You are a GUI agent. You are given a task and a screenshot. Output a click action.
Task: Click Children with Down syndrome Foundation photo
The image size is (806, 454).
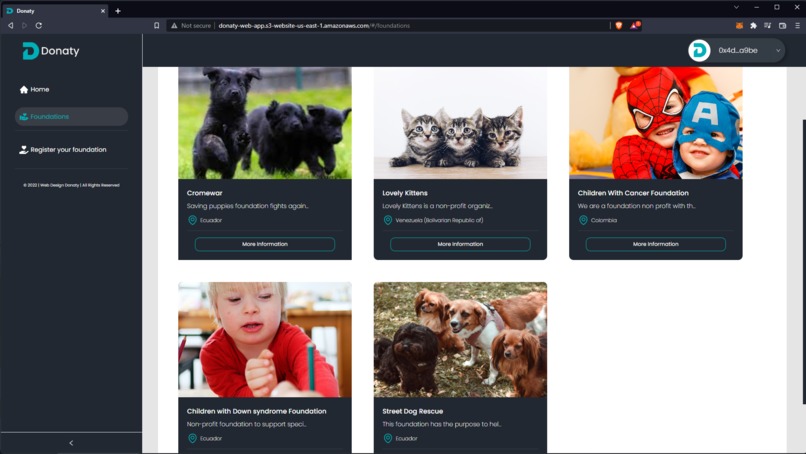tap(265, 339)
